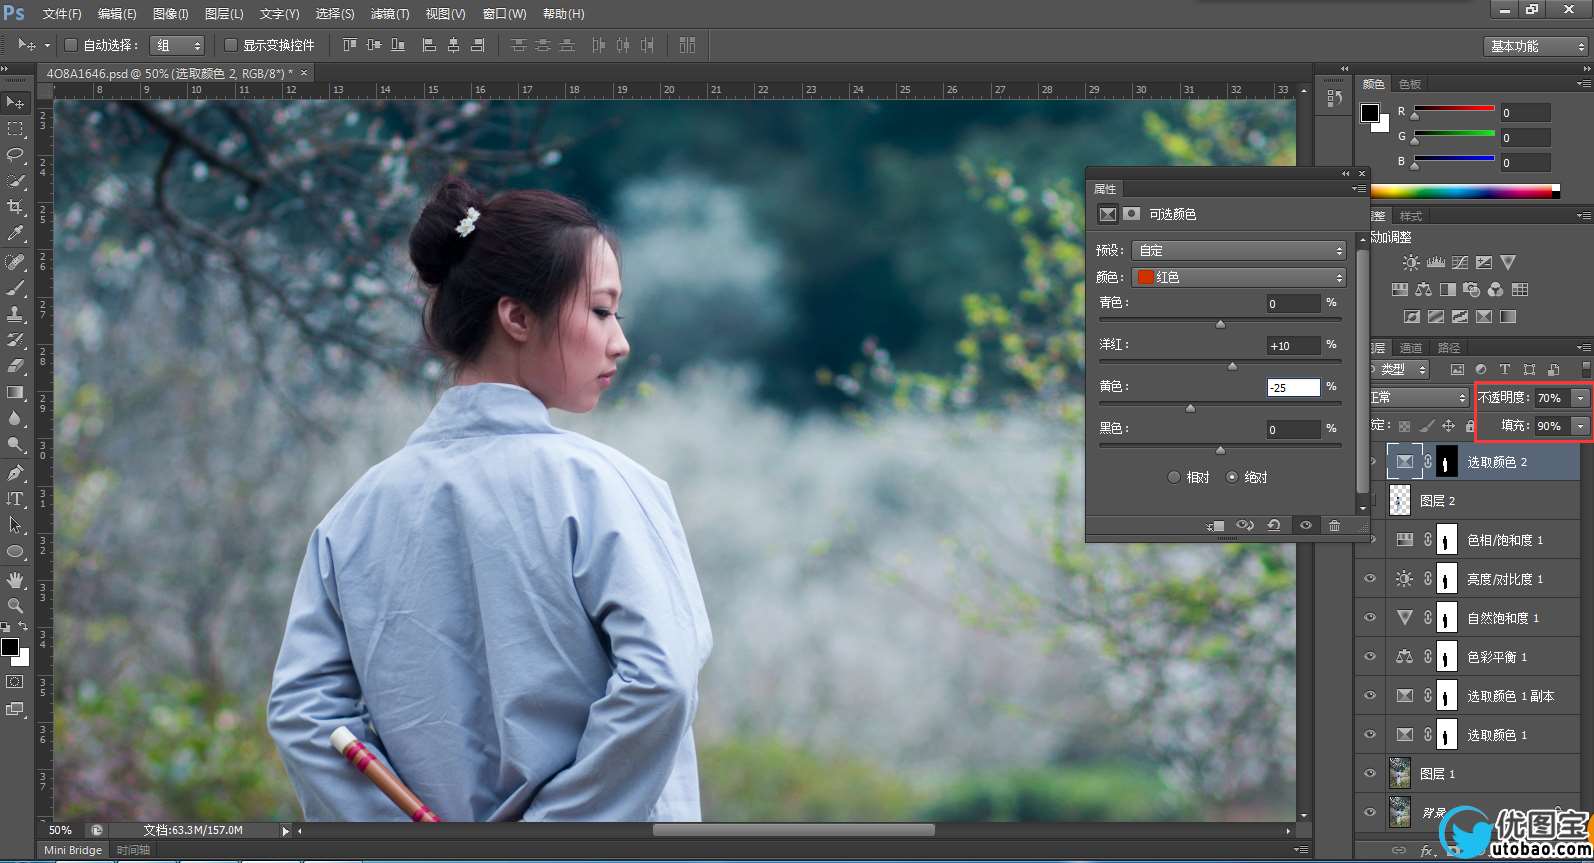Check the 显示变换控件 option
1594x863 pixels.
click(x=231, y=45)
